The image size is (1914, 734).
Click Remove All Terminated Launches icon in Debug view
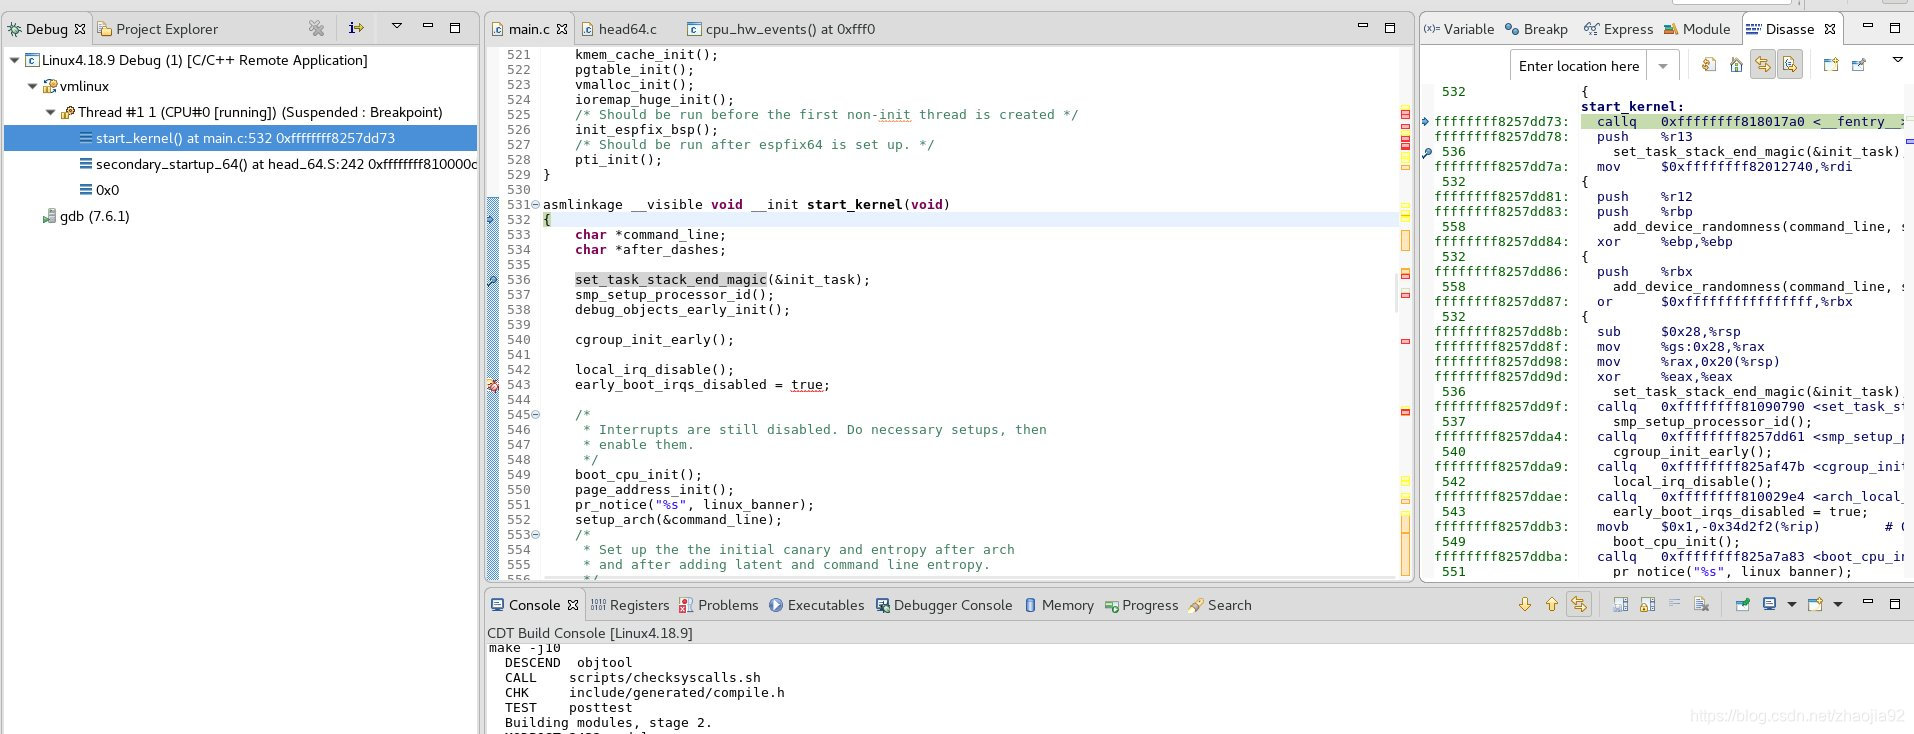tap(317, 28)
